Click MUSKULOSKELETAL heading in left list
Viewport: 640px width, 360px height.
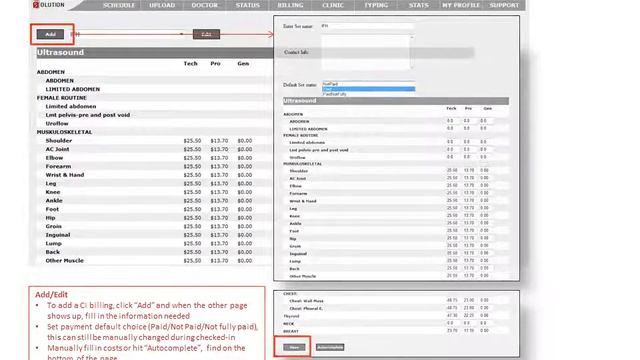[x=64, y=132]
